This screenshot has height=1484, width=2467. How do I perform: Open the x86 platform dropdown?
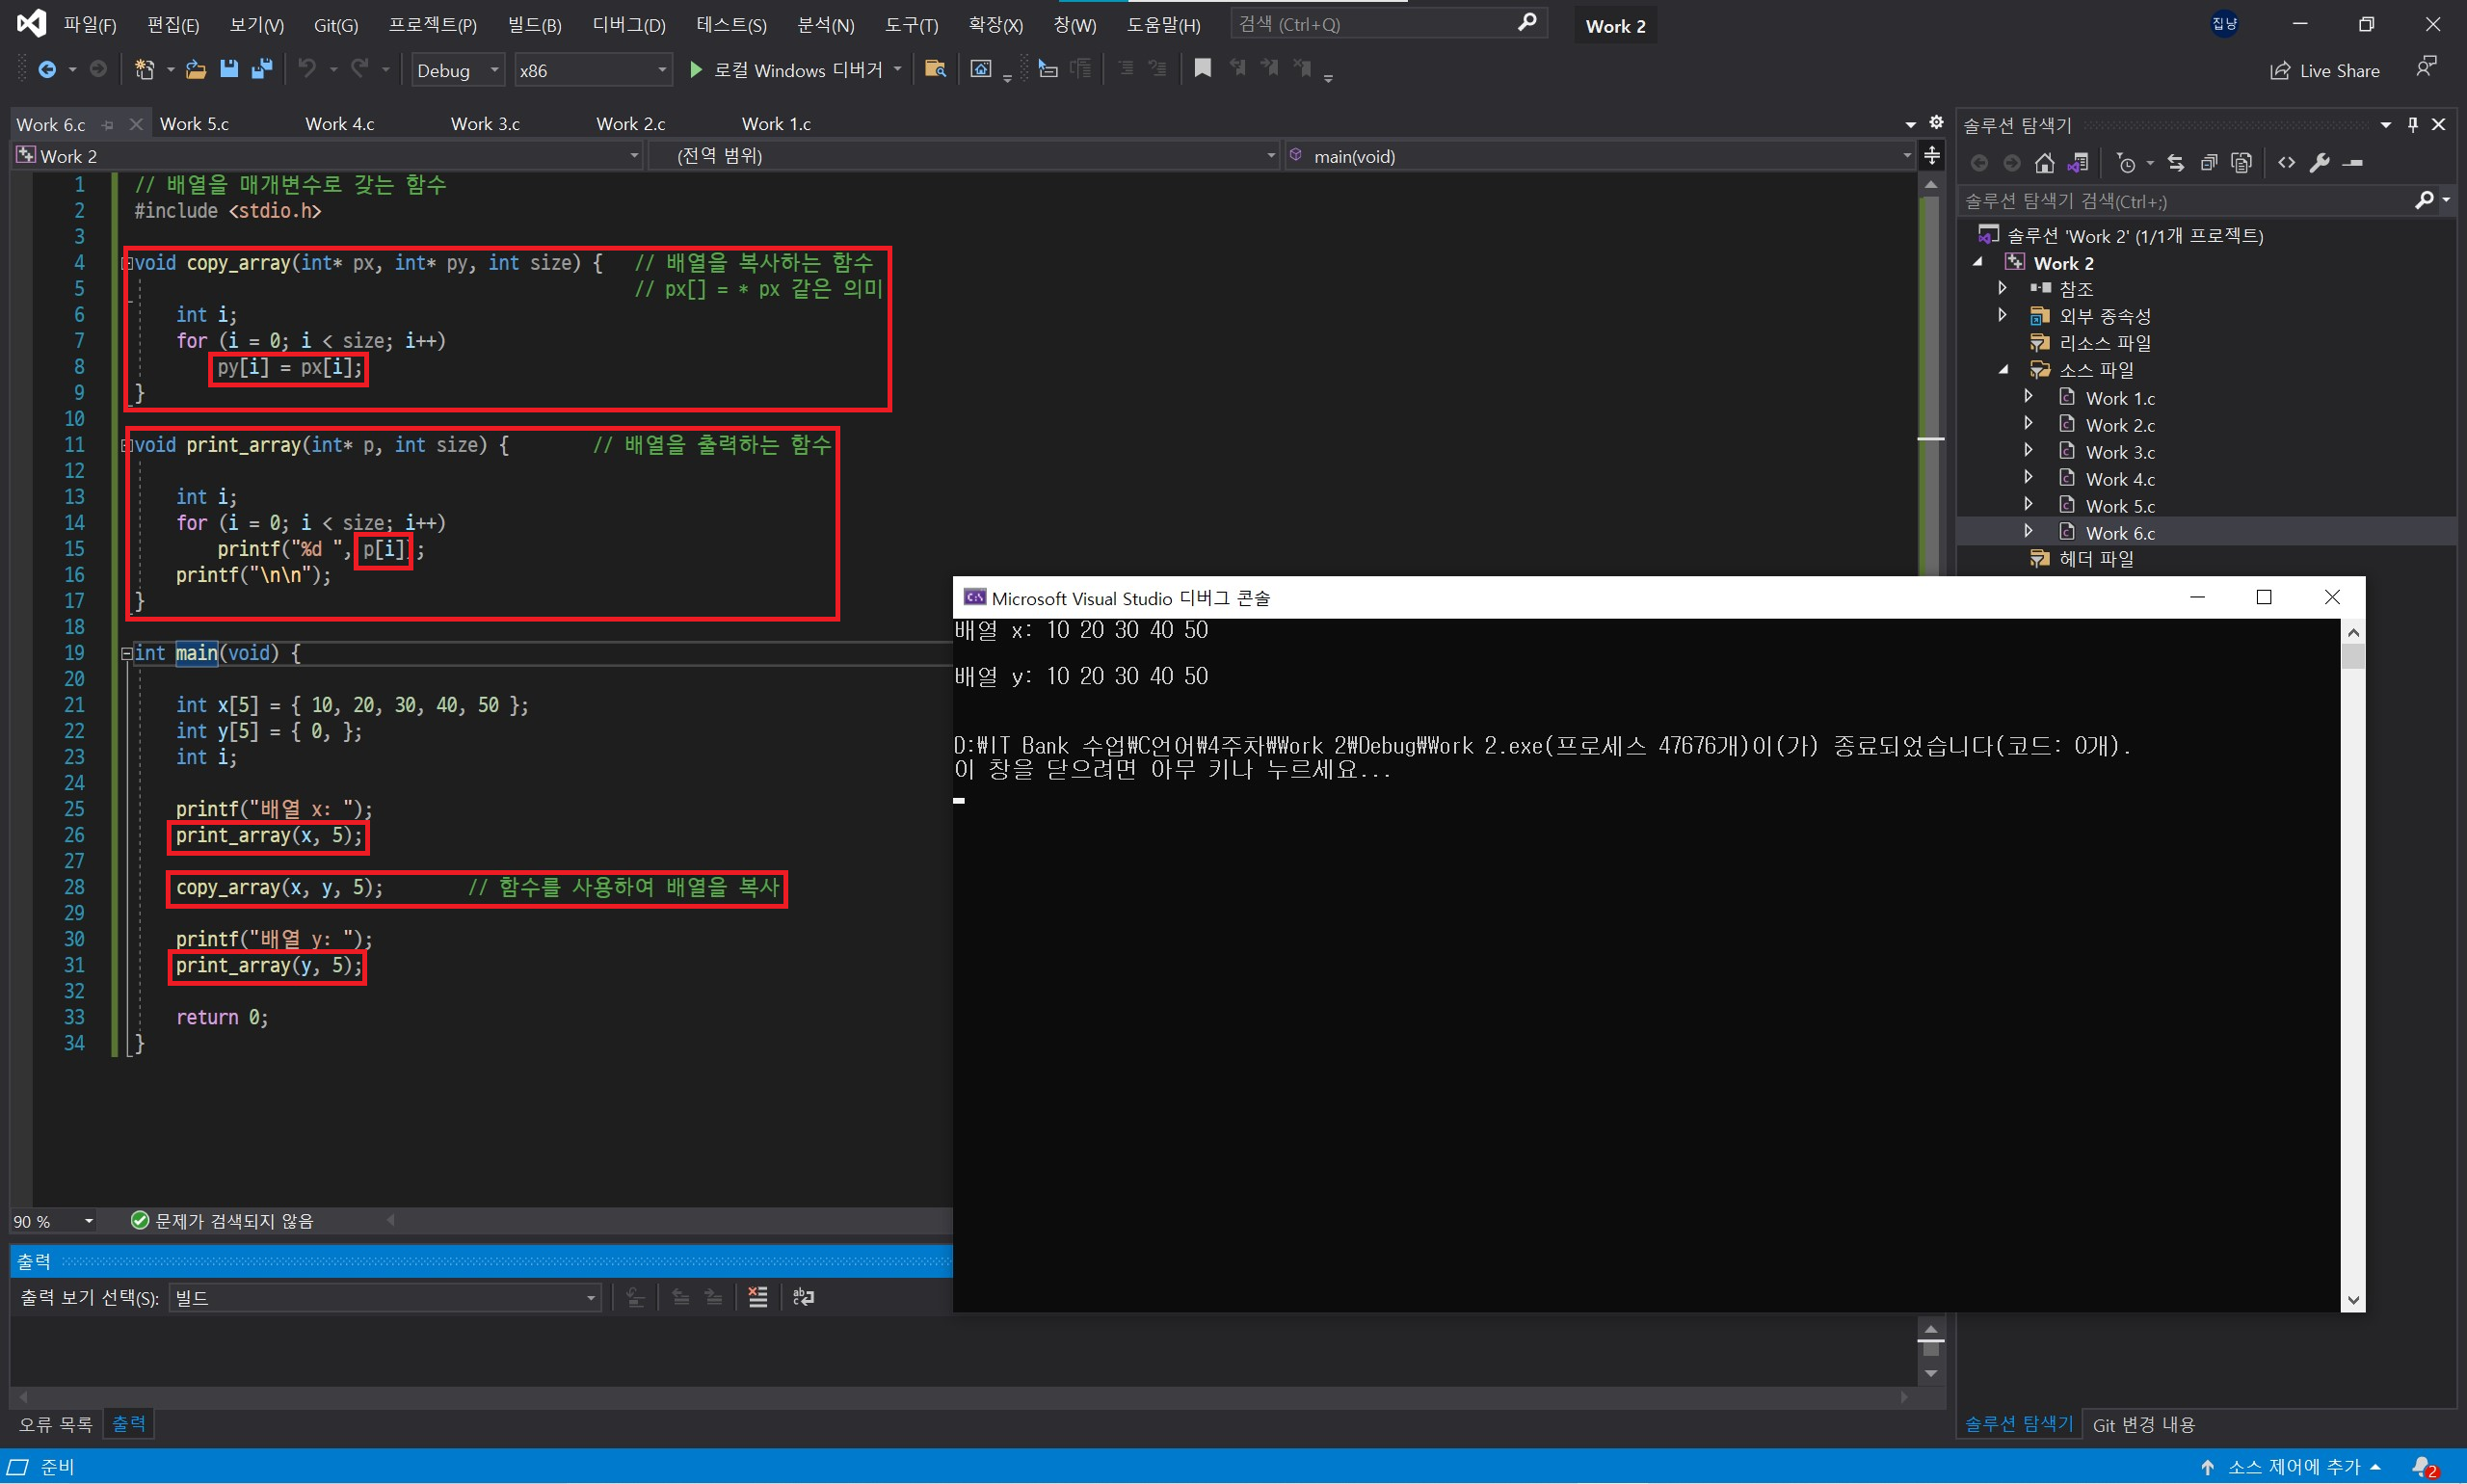tap(592, 70)
